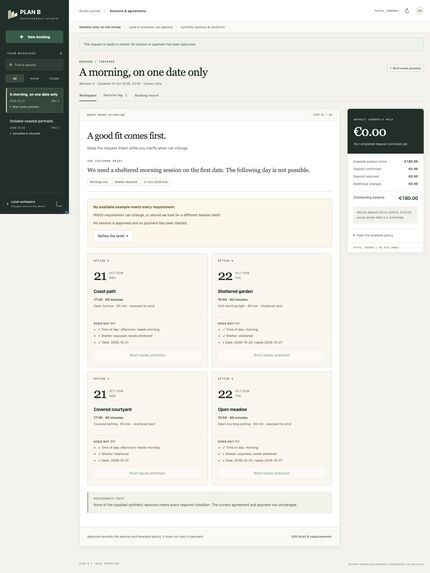Click the Sessions & agreements breadcrumb
430x573 pixels.
coord(128,11)
